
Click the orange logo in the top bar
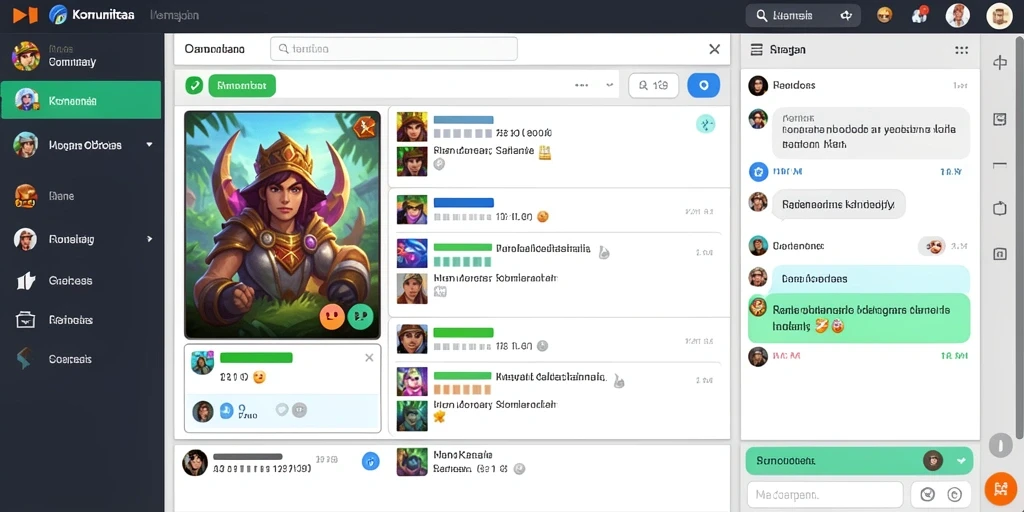(x=25, y=14)
